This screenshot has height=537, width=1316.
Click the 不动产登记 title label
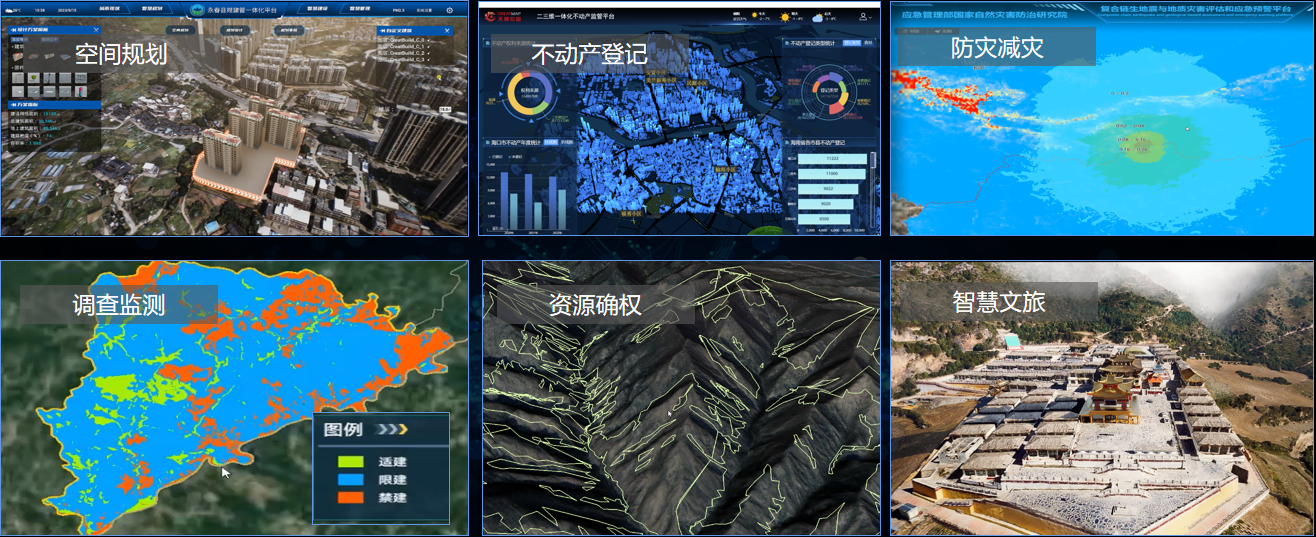tap(590, 53)
